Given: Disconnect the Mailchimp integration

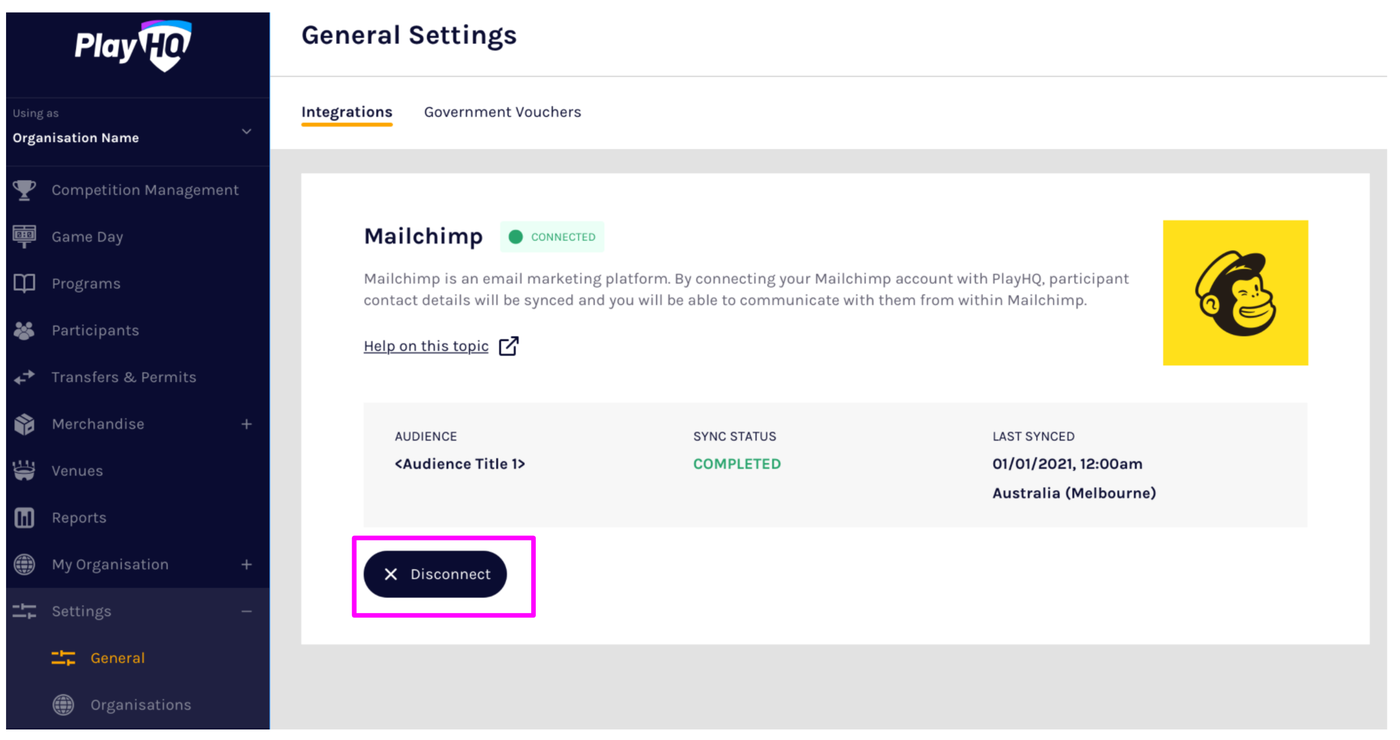Looking at the screenshot, I should [435, 574].
